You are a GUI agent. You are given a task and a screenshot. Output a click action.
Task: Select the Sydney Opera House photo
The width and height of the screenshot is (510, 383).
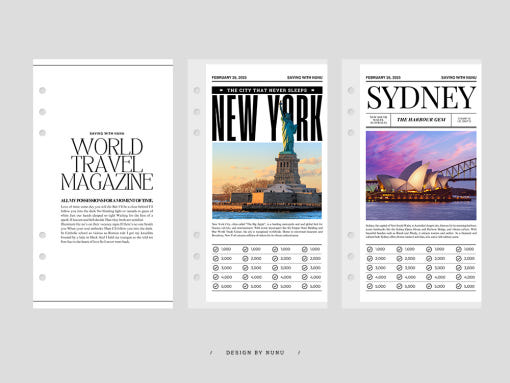421,175
